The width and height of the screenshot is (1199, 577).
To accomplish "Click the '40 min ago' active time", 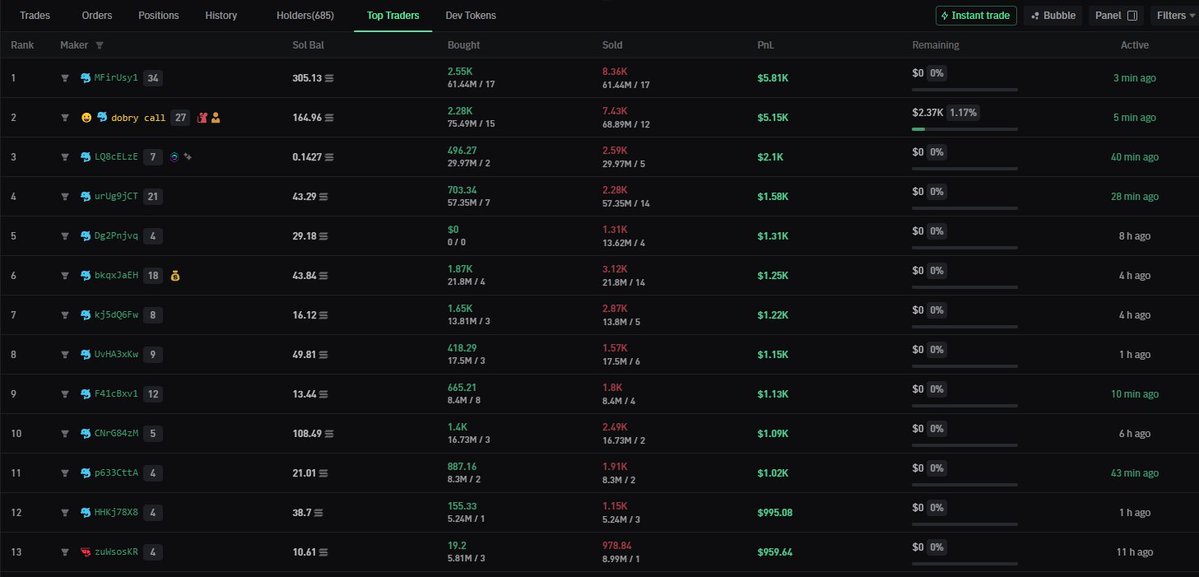I will pyautogui.click(x=1135, y=157).
